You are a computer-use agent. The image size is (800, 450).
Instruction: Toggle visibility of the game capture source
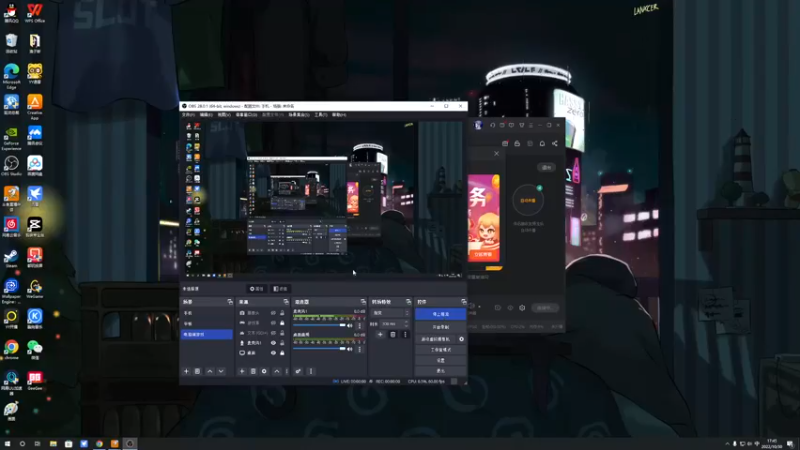[x=273, y=322]
